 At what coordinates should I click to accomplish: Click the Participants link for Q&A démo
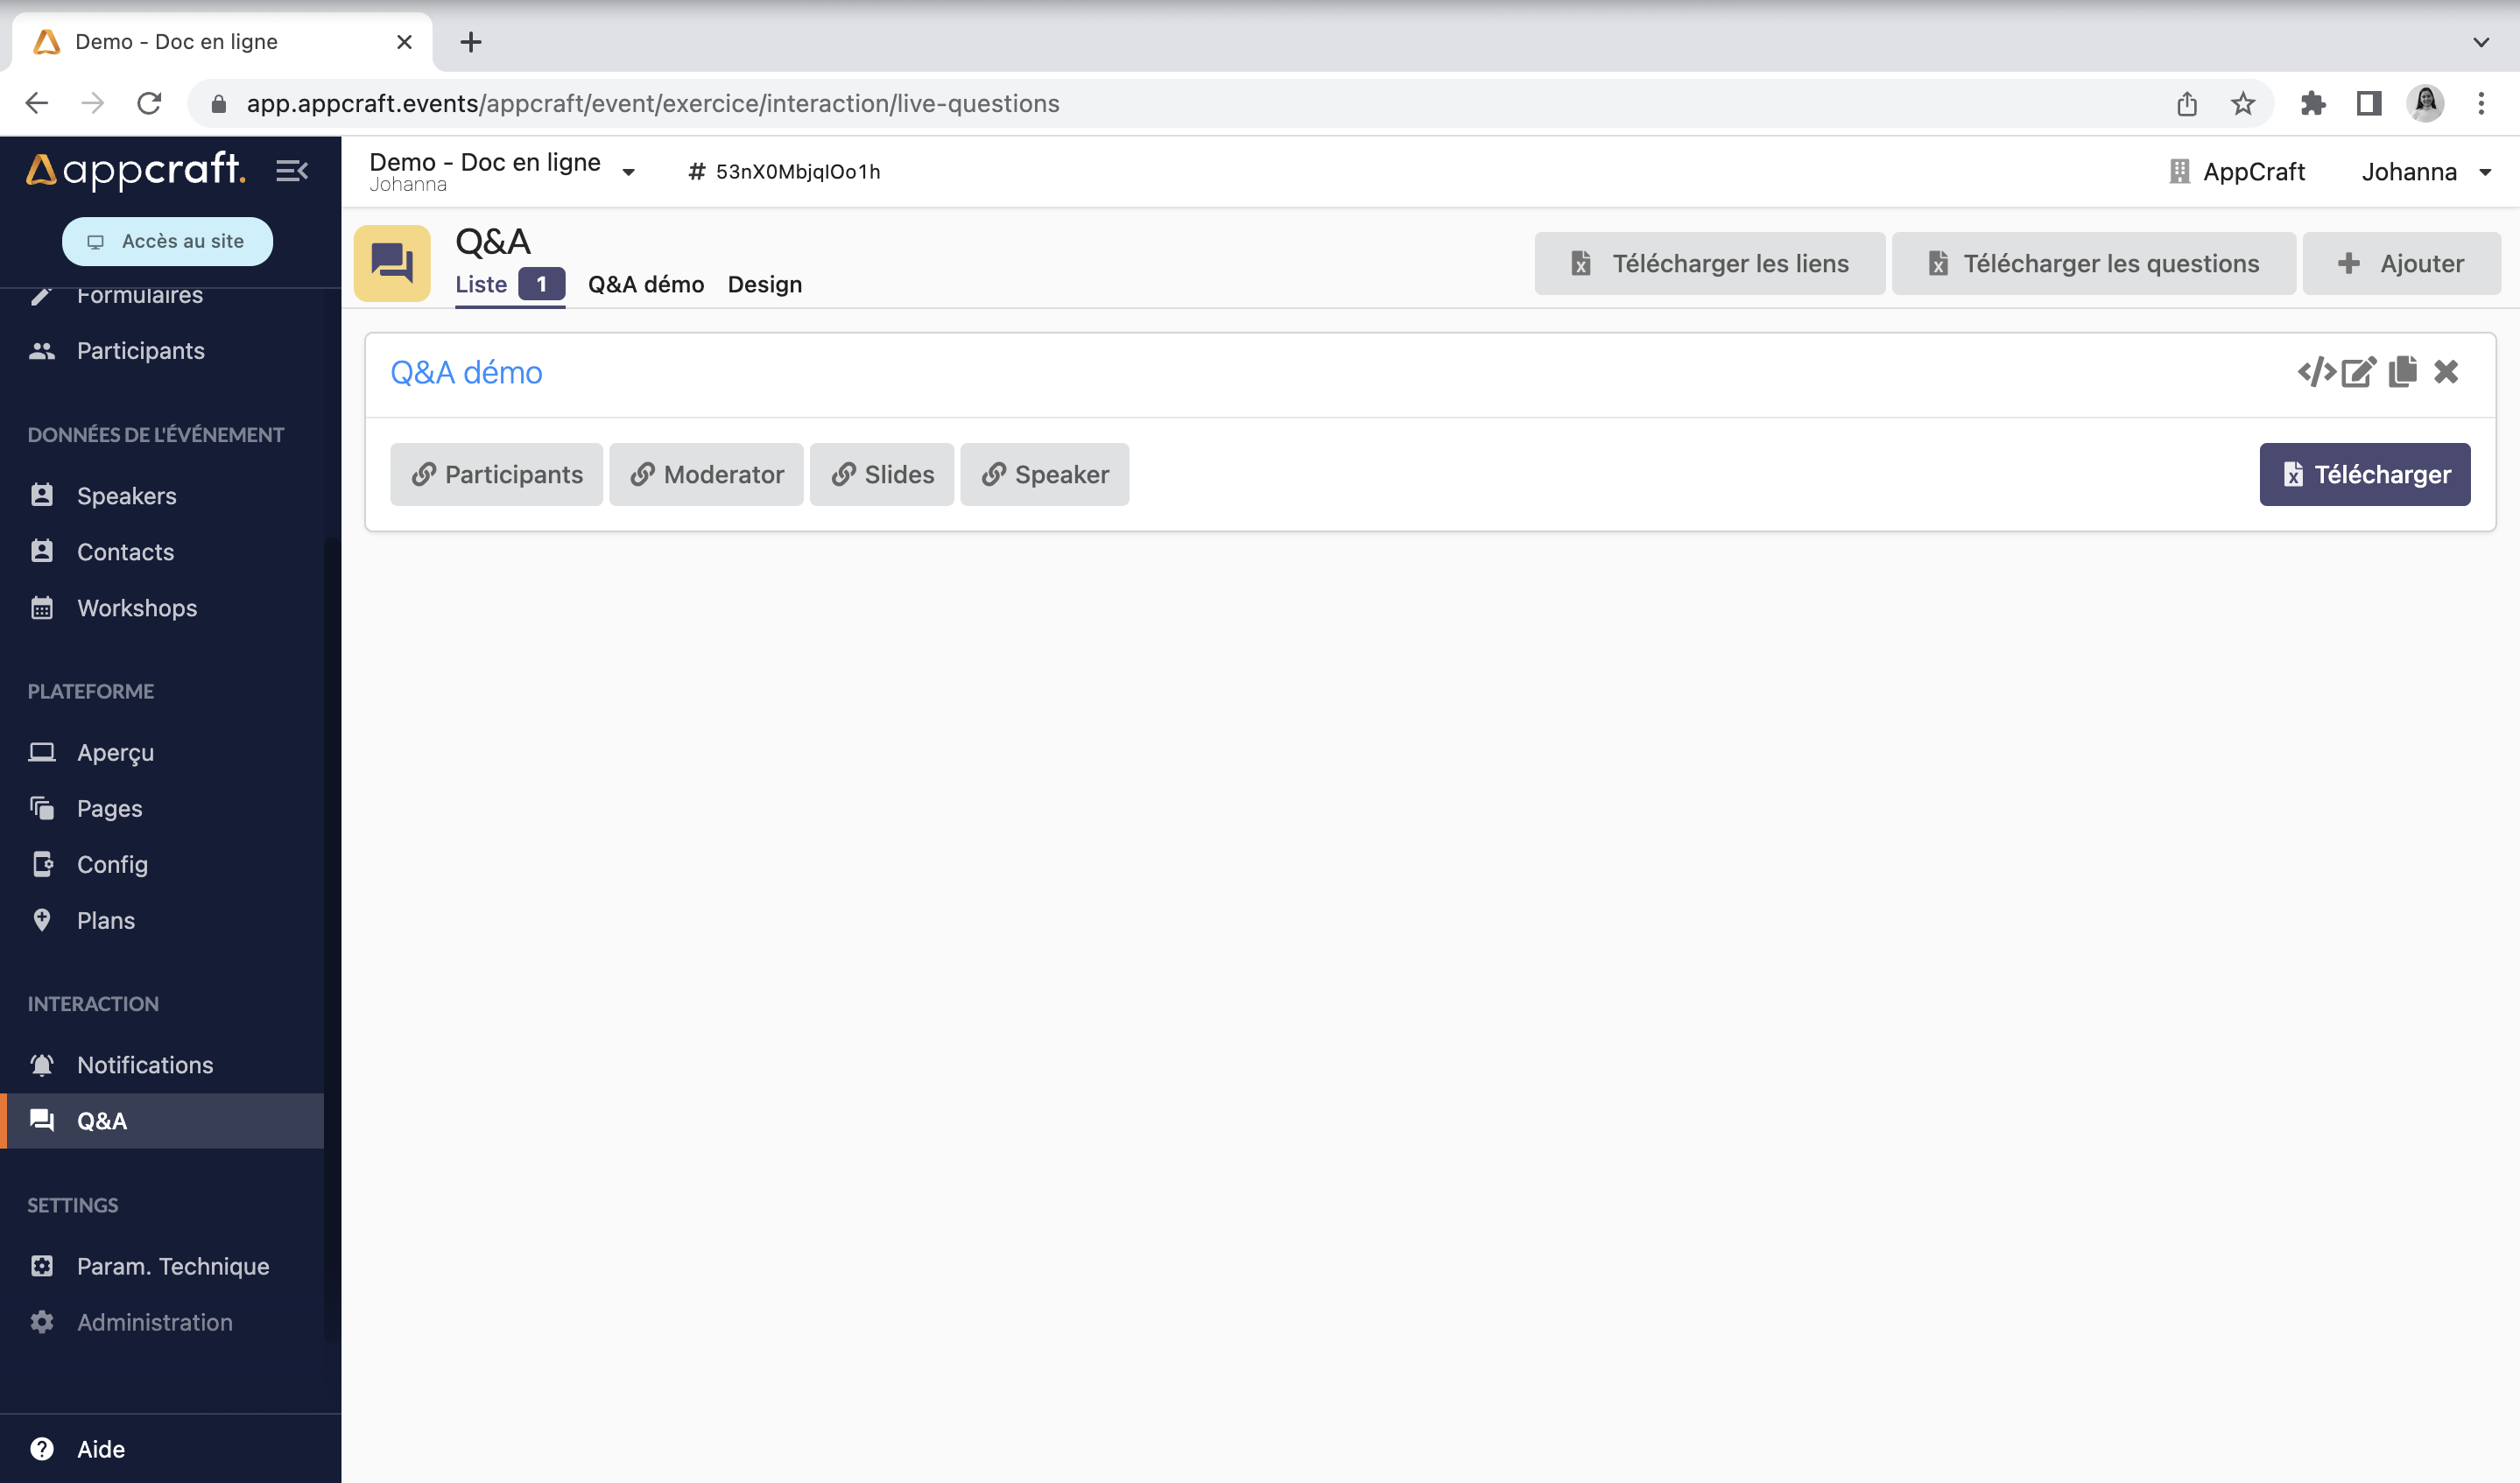(496, 471)
